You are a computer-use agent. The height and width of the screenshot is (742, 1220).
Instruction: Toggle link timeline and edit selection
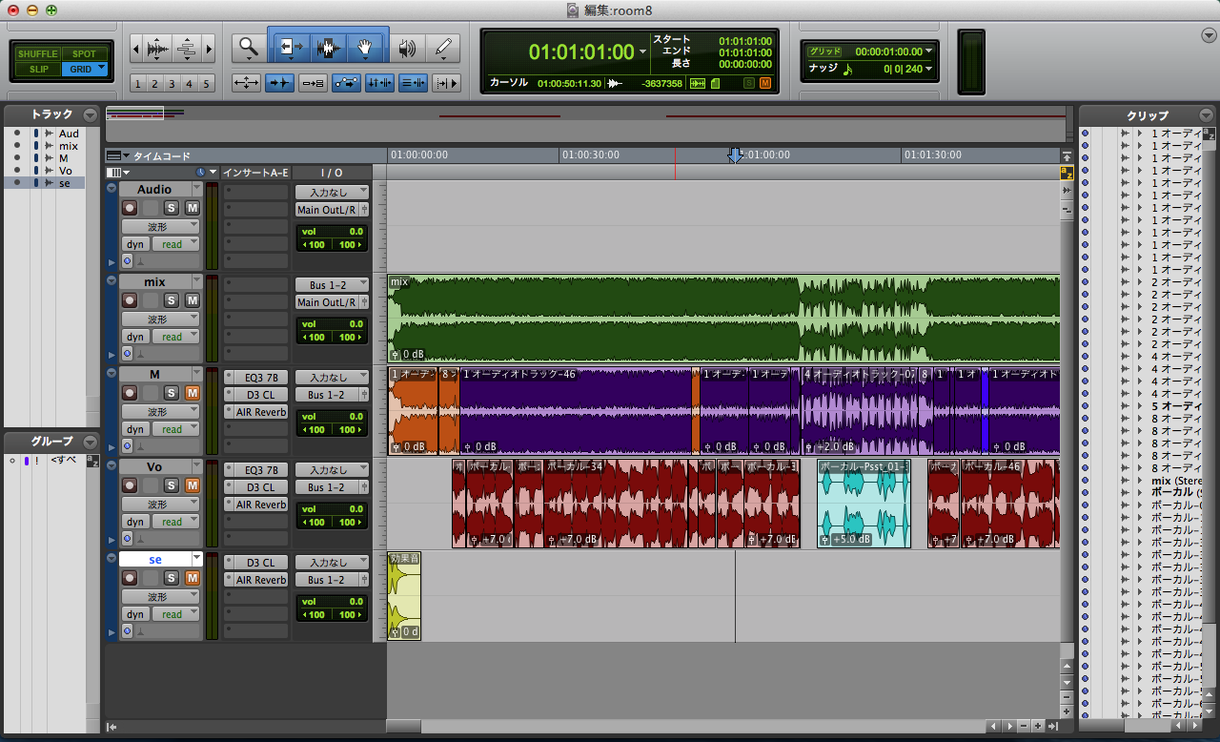(x=379, y=83)
